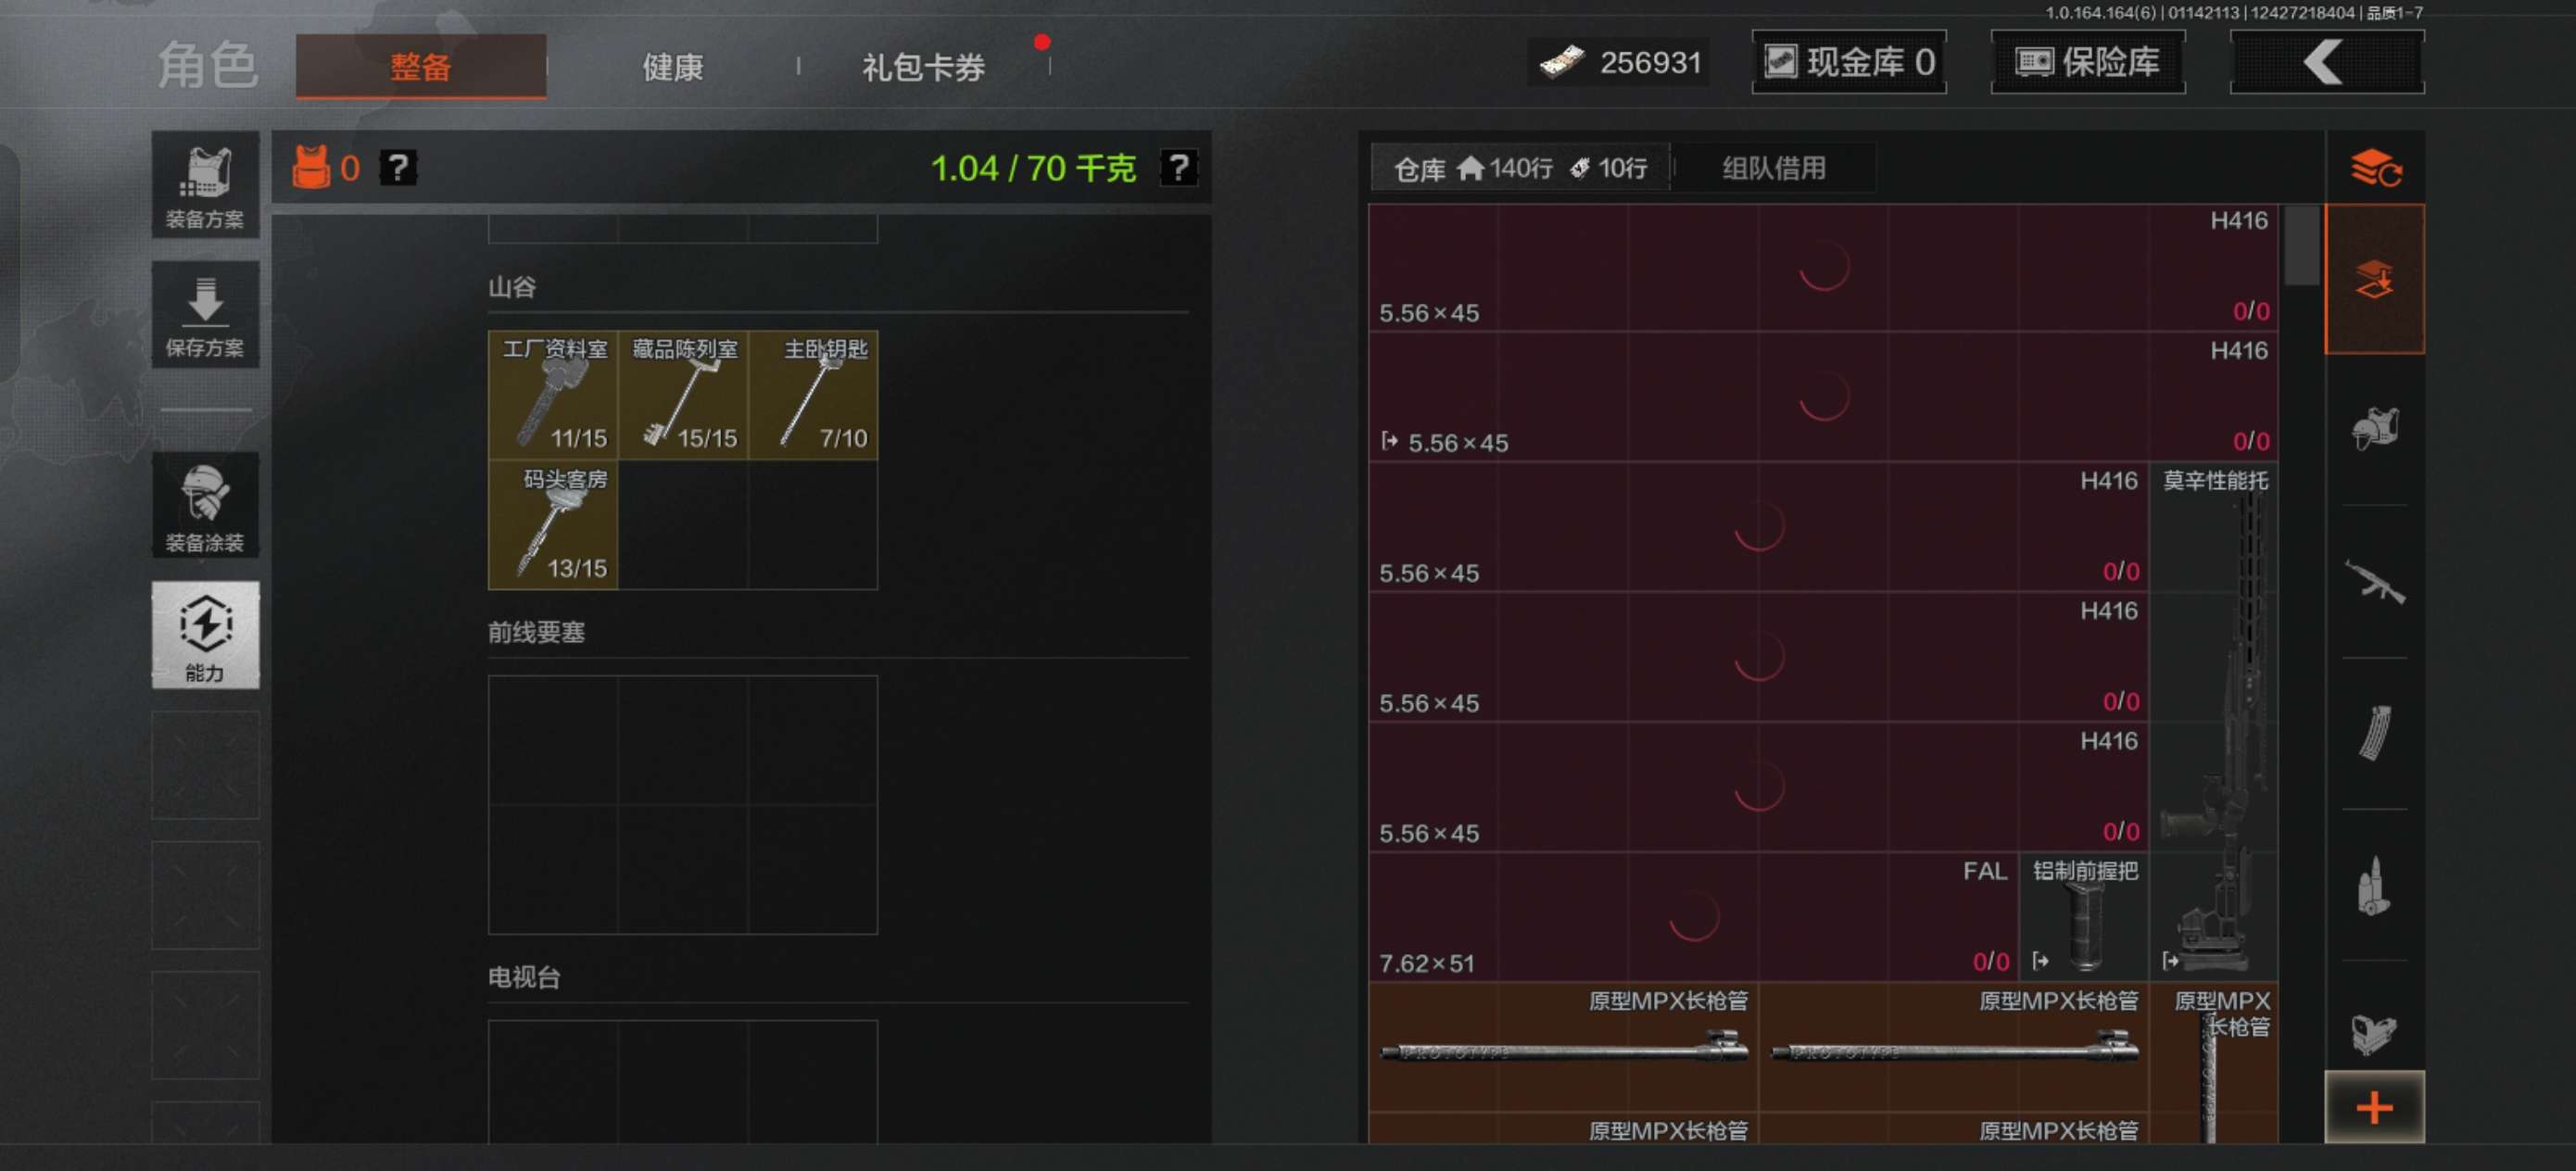The width and height of the screenshot is (2576, 1171).
Task: Select the magazine category filter icon
Action: pos(2374,735)
